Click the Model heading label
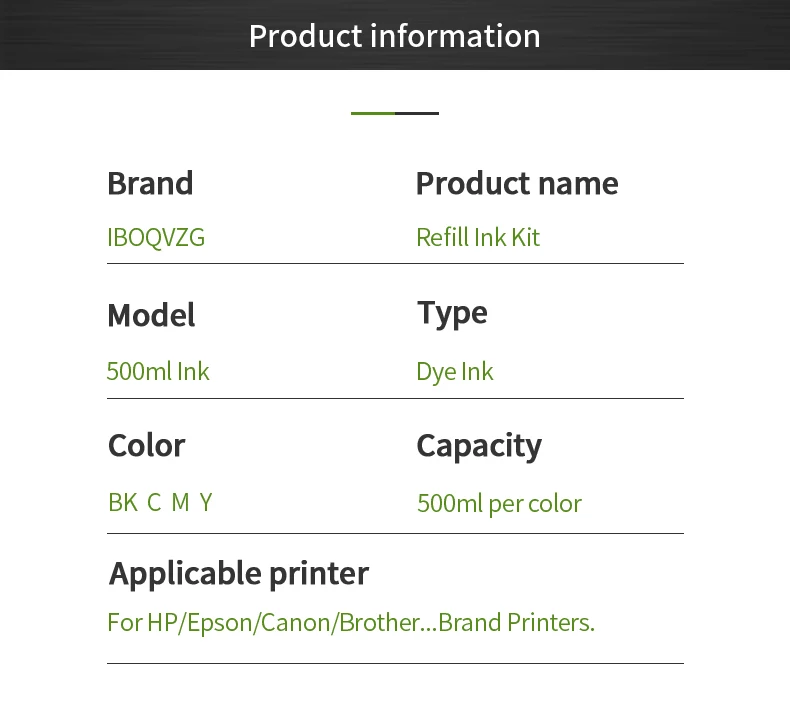 (x=151, y=315)
